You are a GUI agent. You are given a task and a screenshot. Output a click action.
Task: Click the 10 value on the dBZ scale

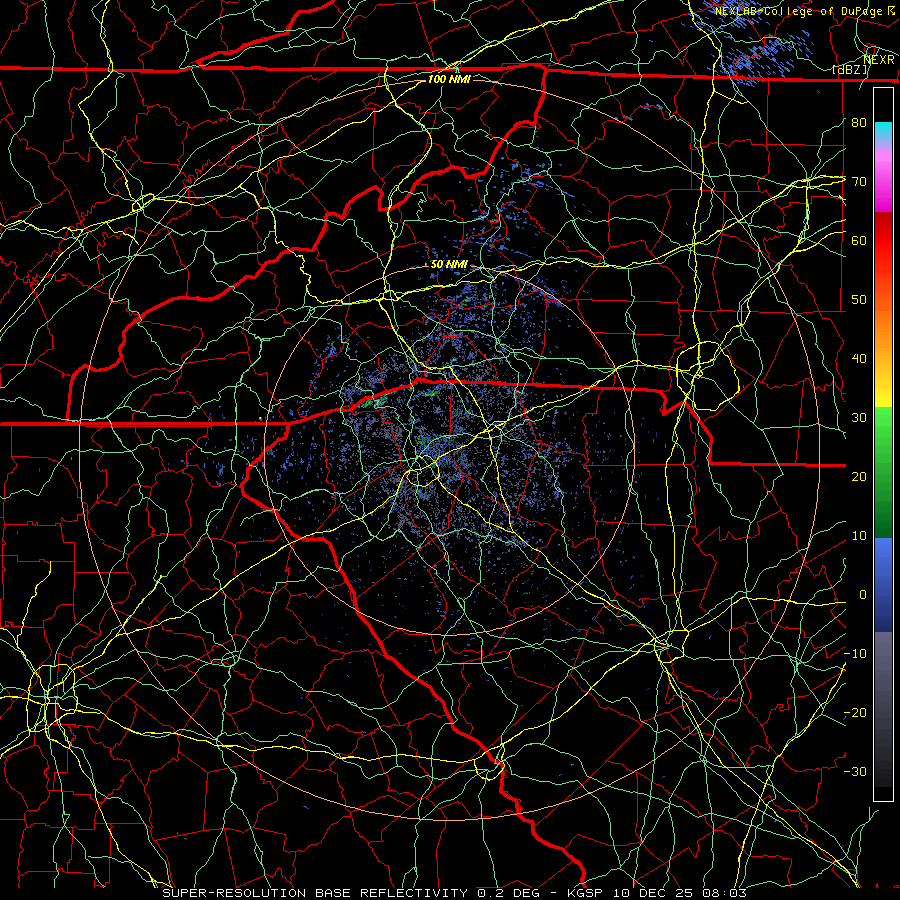click(859, 536)
